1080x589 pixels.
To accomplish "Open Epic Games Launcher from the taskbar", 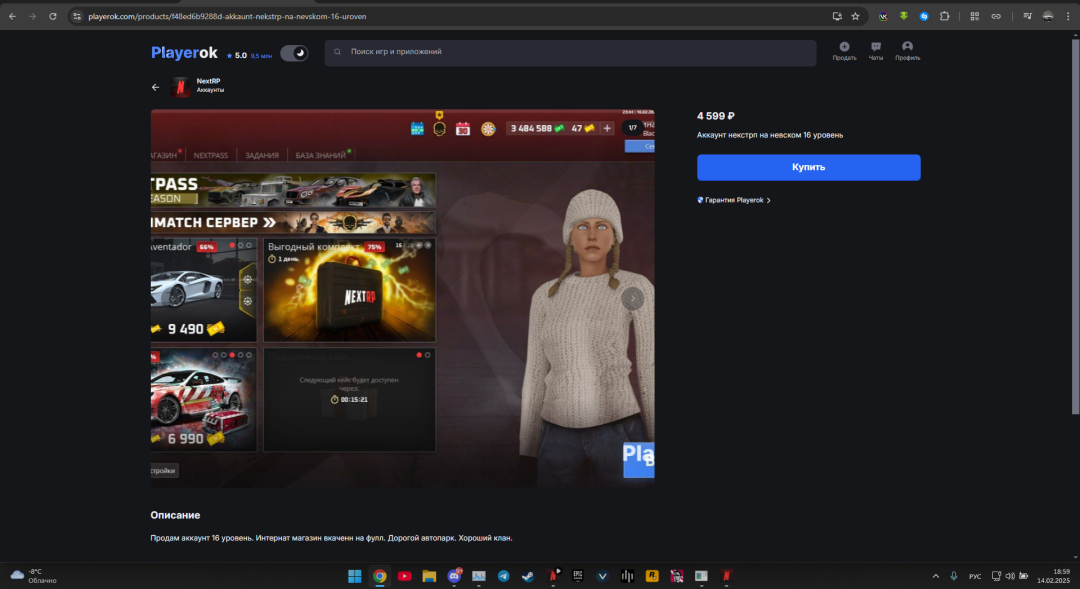I will [x=578, y=576].
